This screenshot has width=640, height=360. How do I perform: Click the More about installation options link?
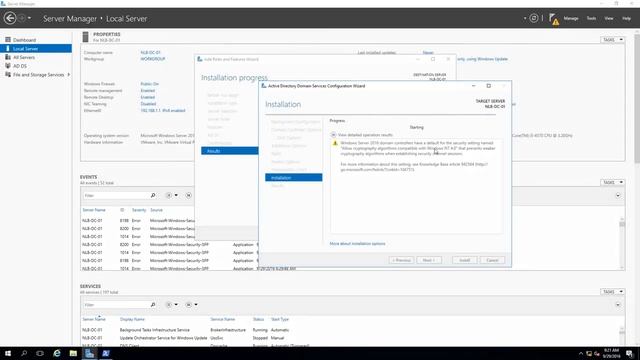[x=358, y=244]
